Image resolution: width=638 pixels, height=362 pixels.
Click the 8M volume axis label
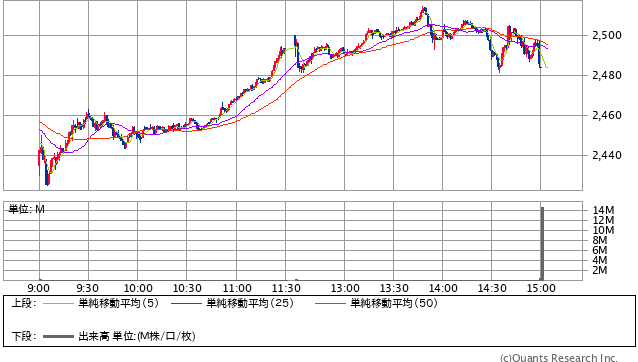(x=600, y=240)
